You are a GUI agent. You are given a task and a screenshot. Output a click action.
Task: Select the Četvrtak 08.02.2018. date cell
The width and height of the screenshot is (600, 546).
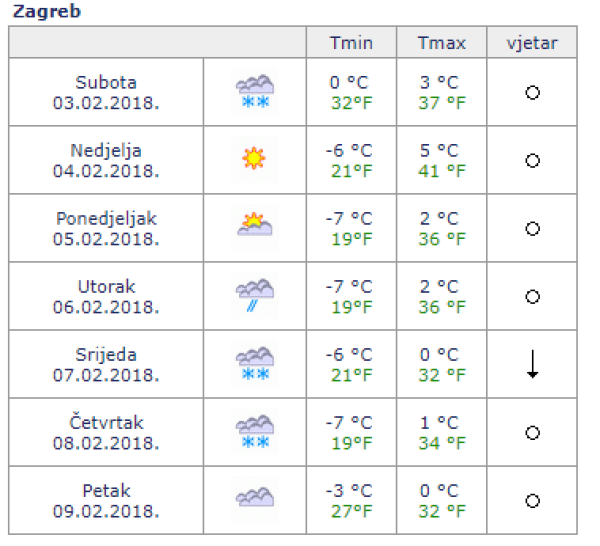tap(106, 432)
